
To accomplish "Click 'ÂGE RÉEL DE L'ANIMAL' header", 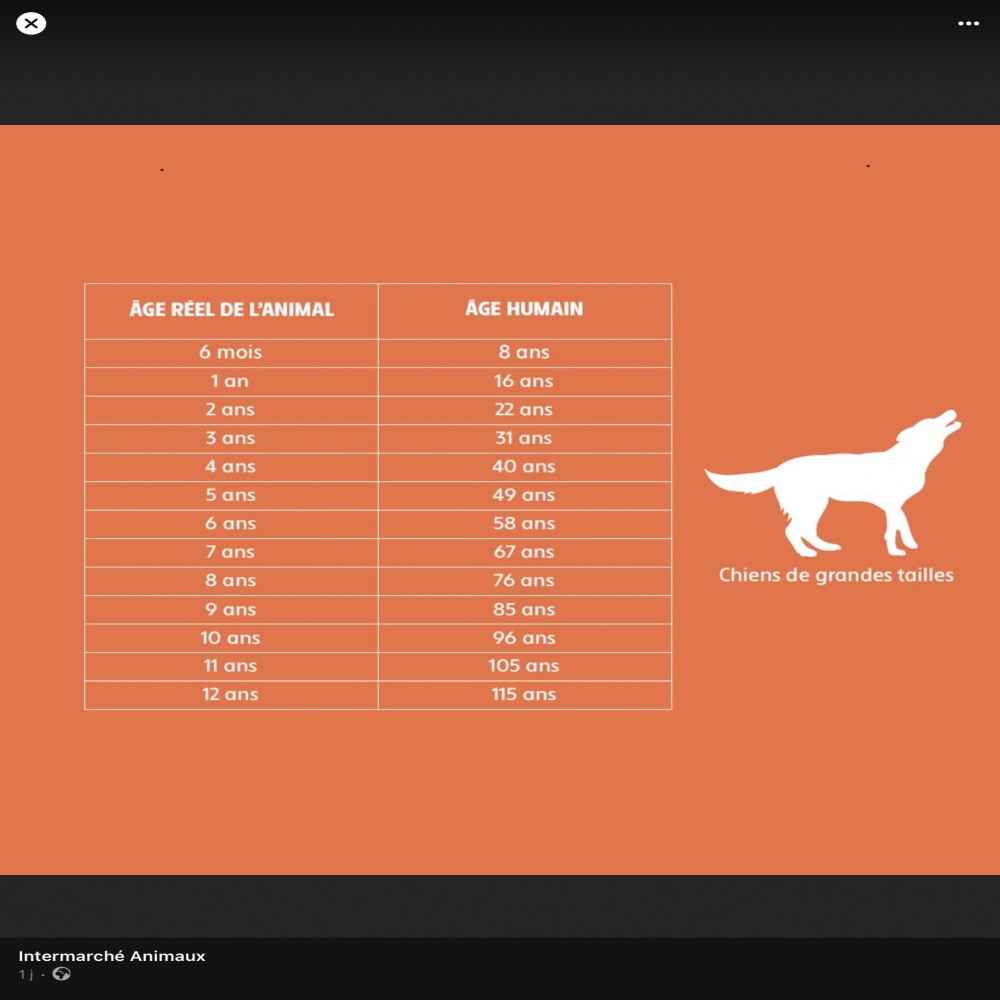I will coord(232,311).
